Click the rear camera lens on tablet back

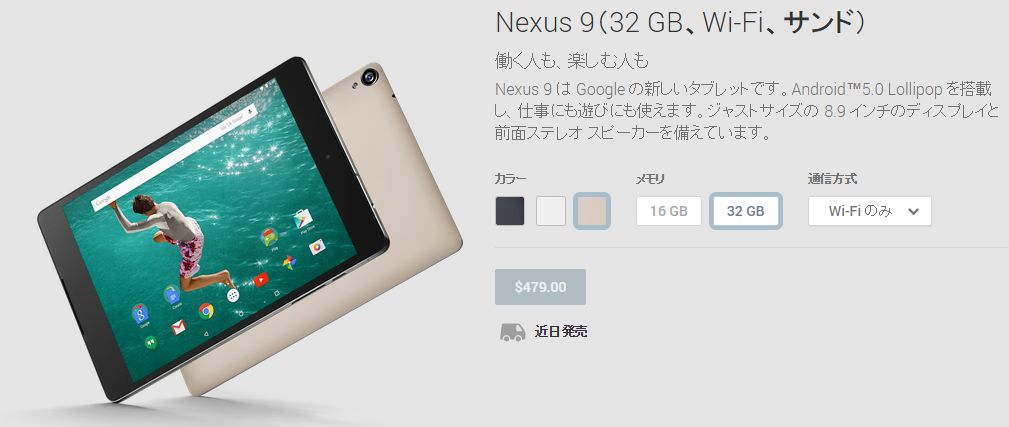click(x=369, y=78)
